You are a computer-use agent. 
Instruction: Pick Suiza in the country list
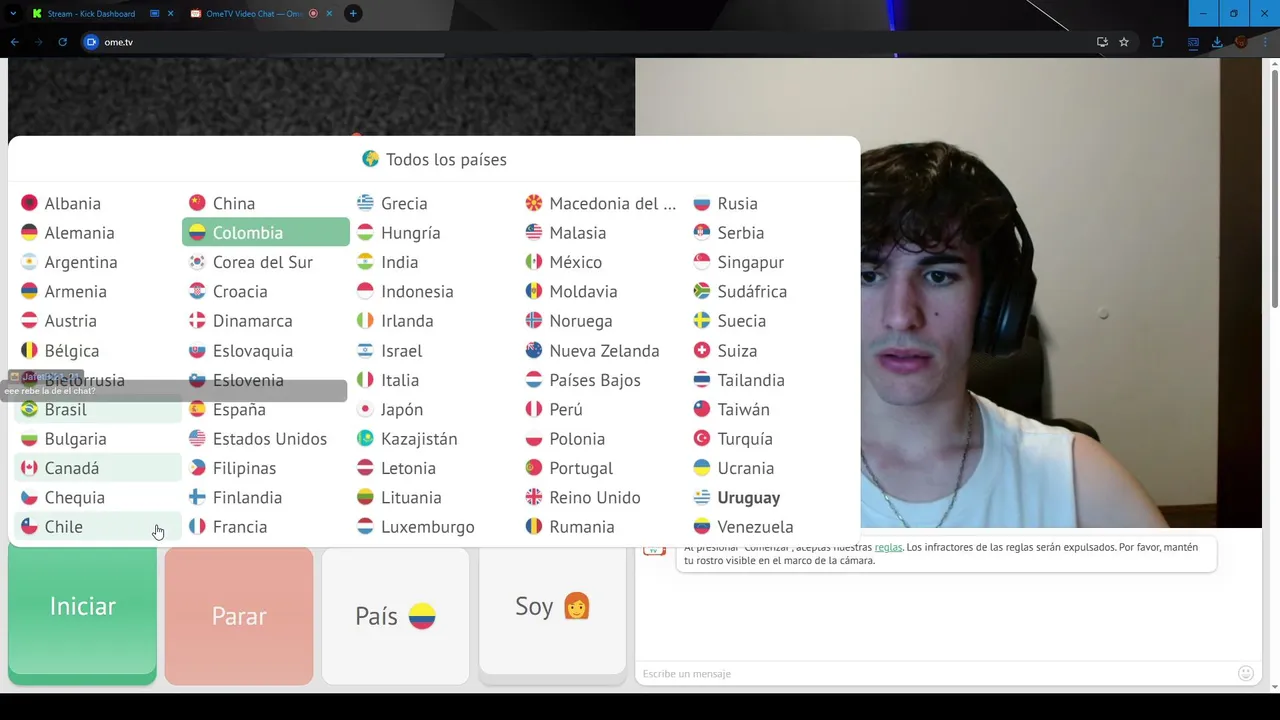(769, 350)
